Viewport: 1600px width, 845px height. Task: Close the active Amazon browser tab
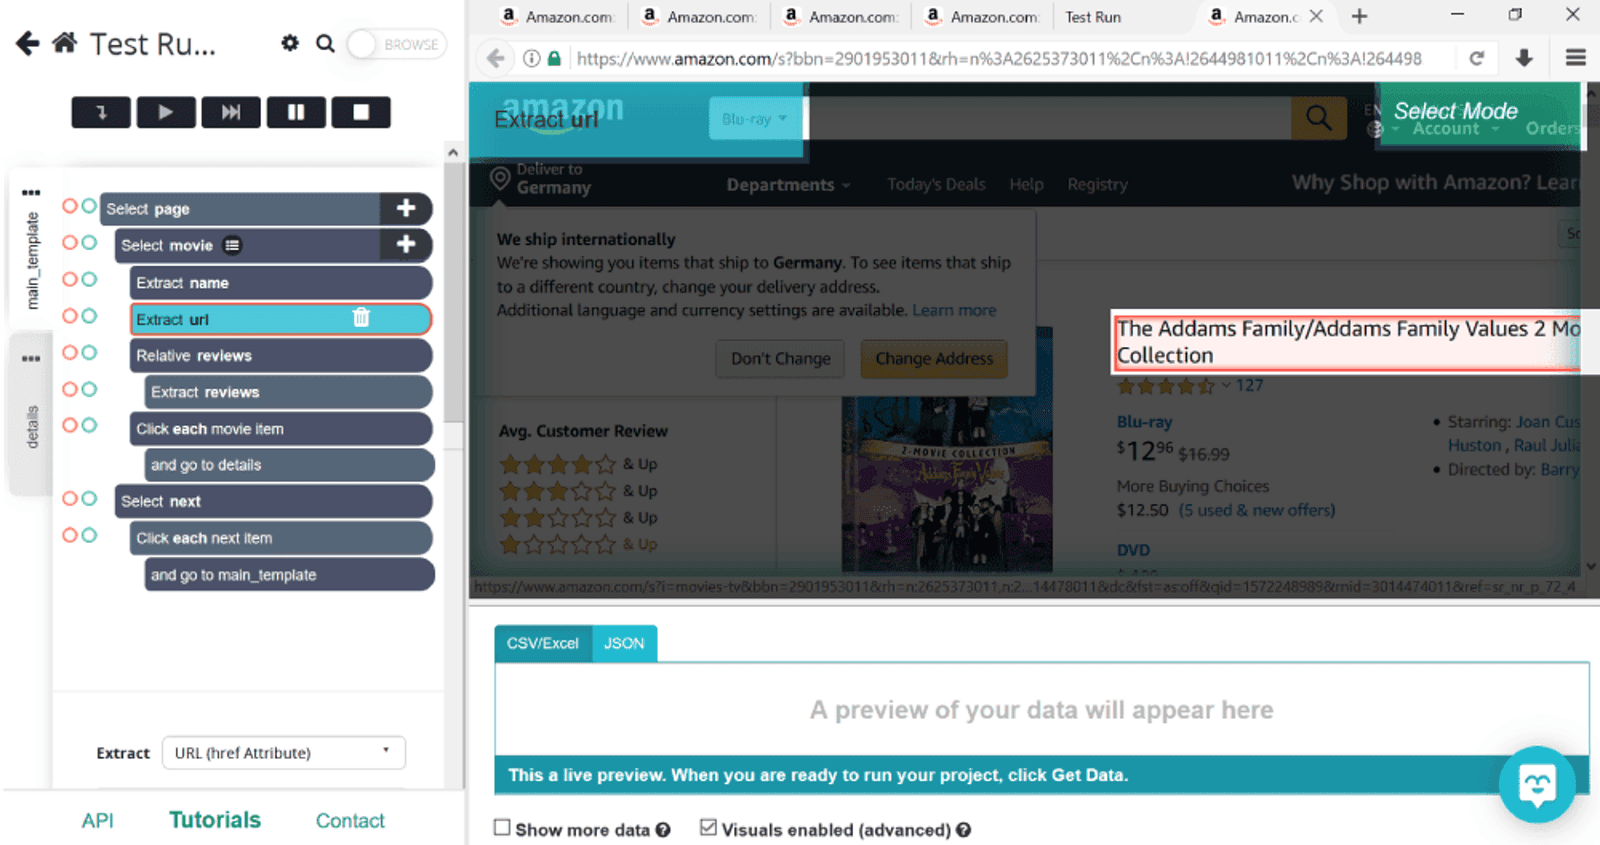click(1316, 16)
